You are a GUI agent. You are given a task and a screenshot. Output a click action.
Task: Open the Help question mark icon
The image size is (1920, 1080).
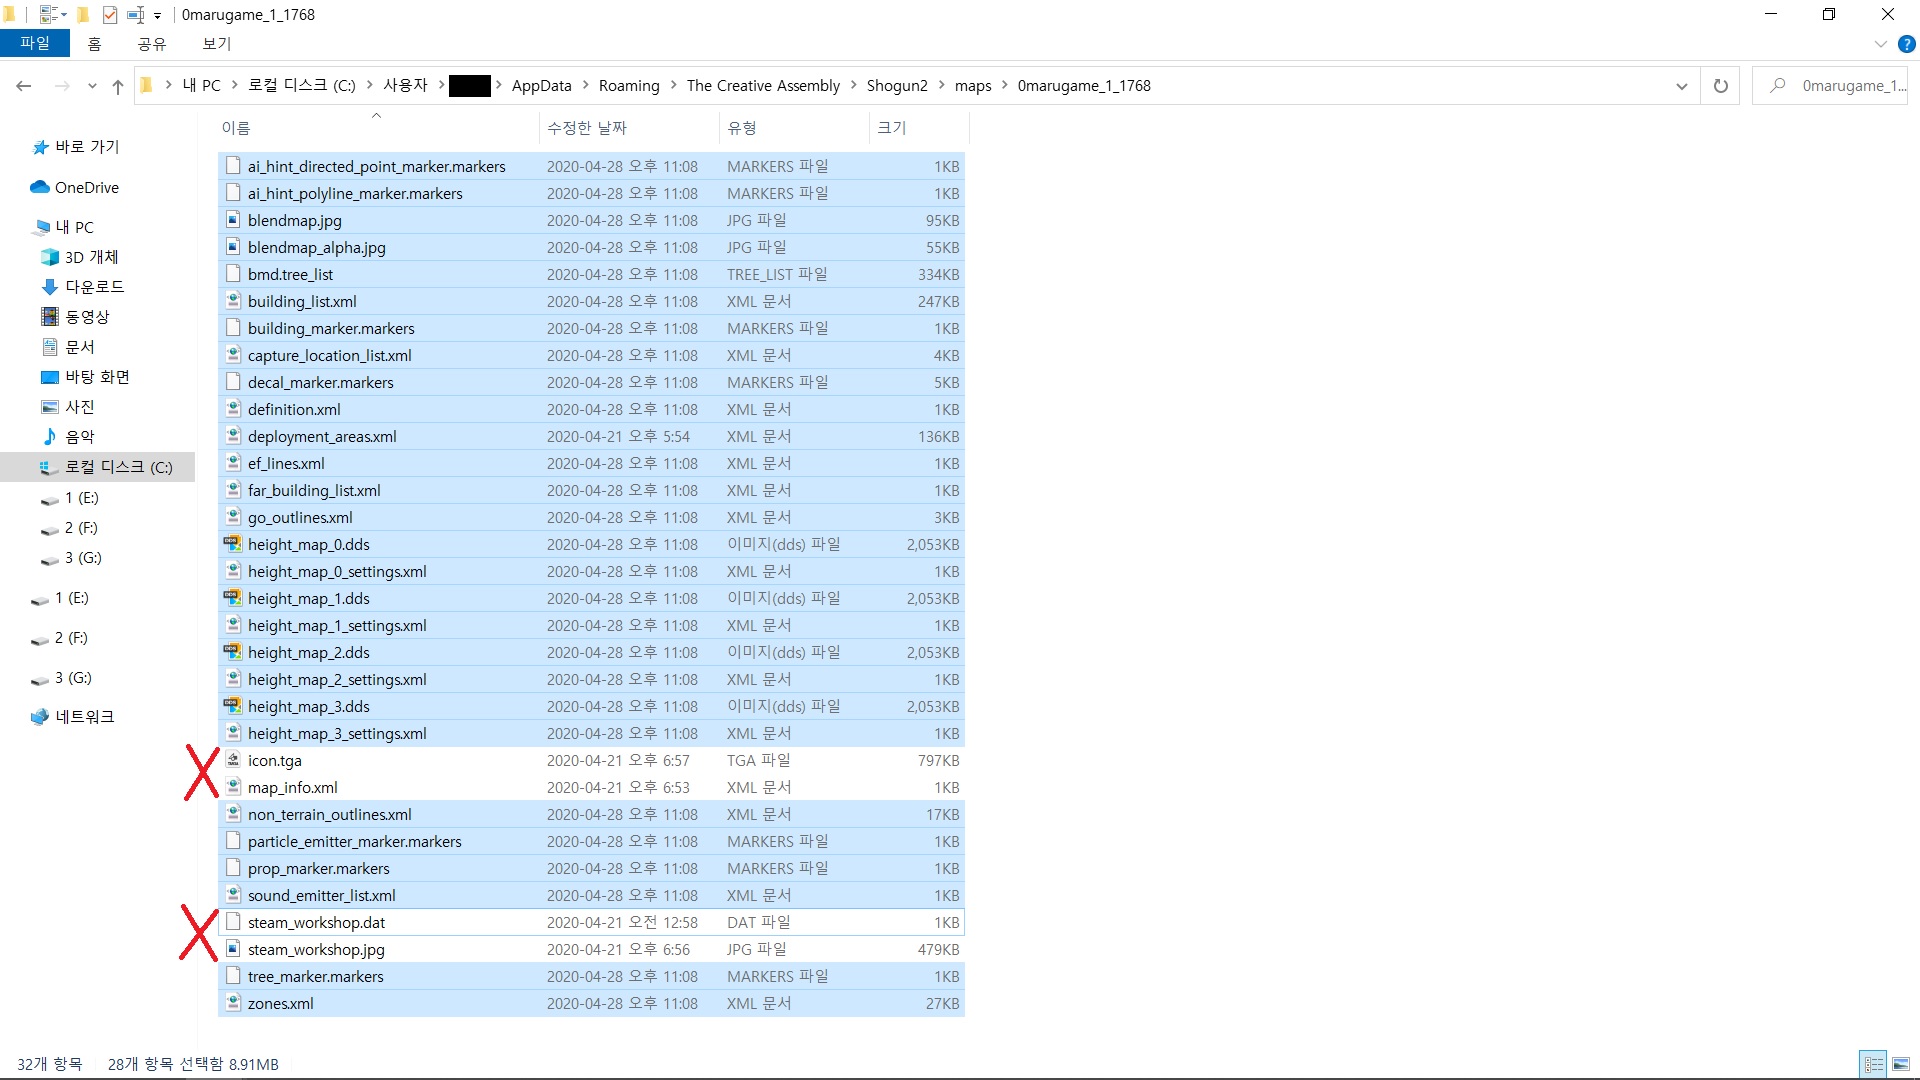coord(1906,44)
